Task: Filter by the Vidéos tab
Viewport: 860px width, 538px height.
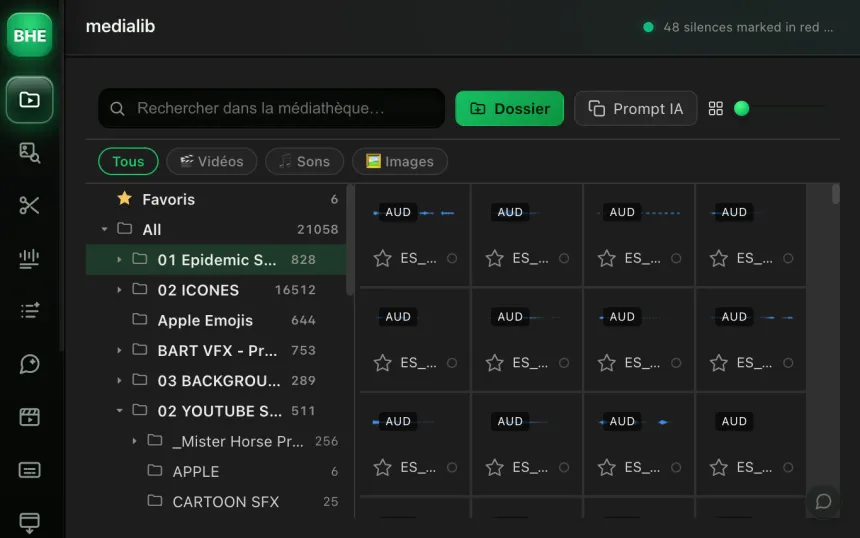Action: click(x=212, y=161)
